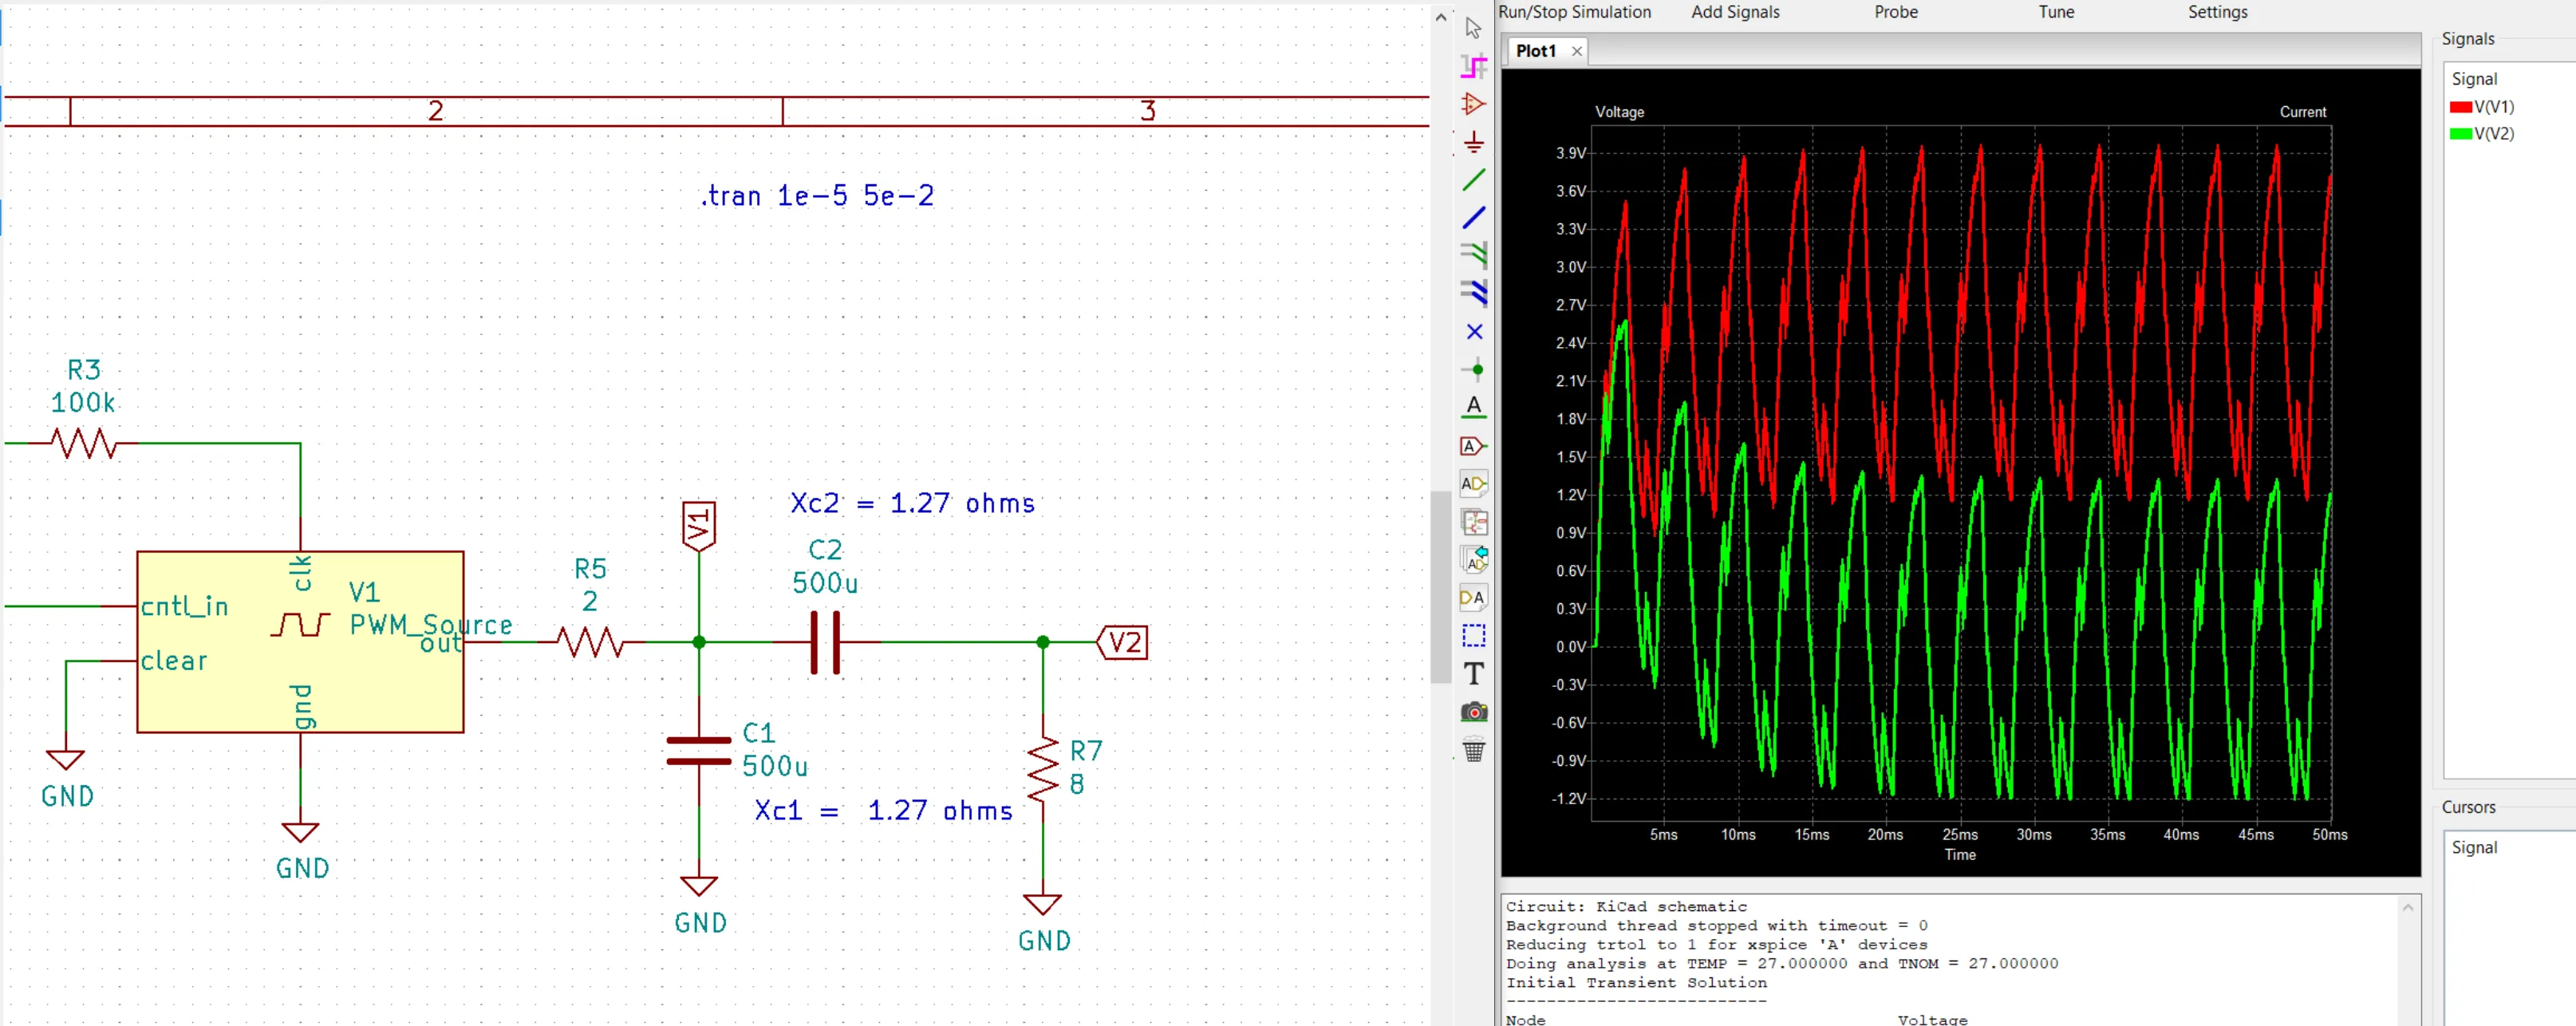Select the no-connect flag tool
Image resolution: width=2576 pixels, height=1026 pixels.
1473,332
